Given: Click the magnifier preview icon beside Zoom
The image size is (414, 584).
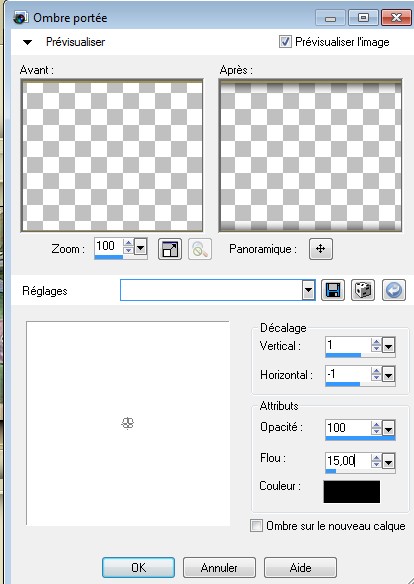Looking at the screenshot, I should (200, 249).
